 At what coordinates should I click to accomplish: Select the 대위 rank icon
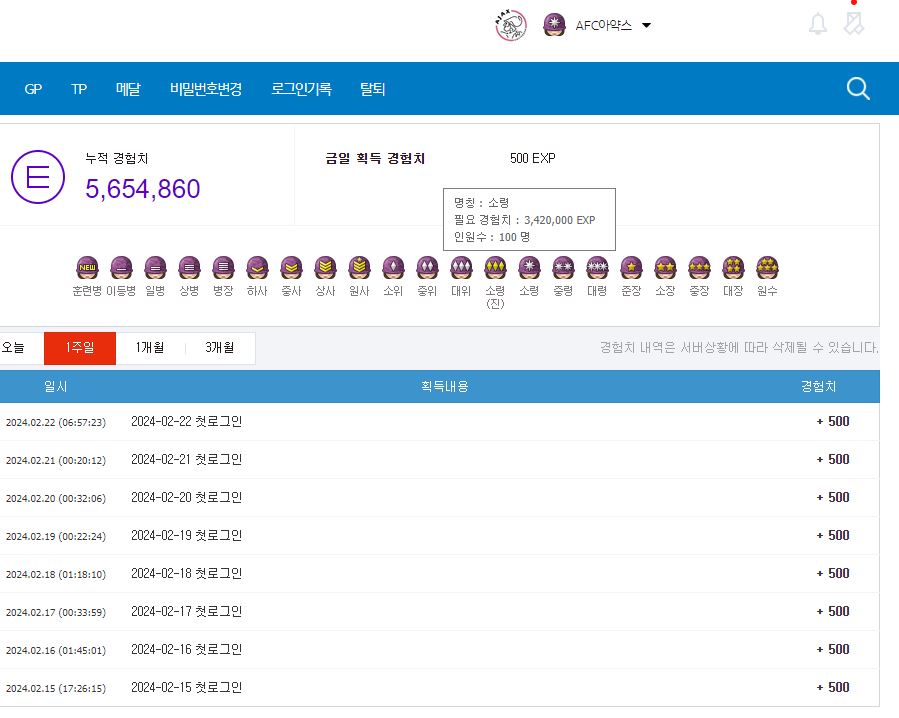coord(461,268)
